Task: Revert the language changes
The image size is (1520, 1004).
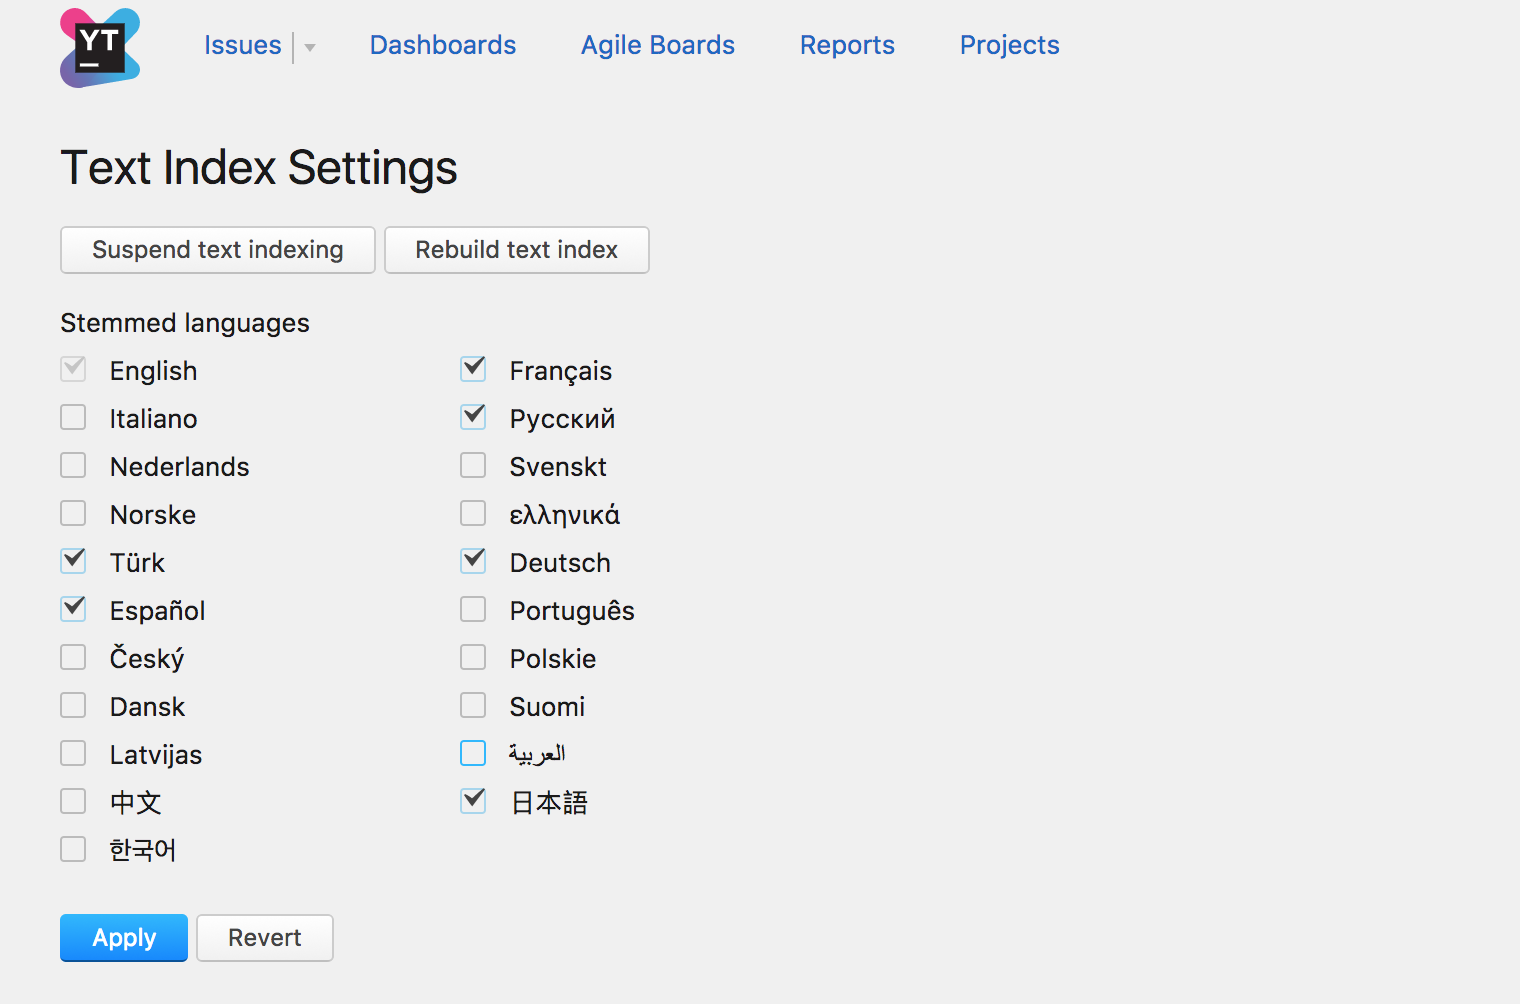Action: coord(265,938)
